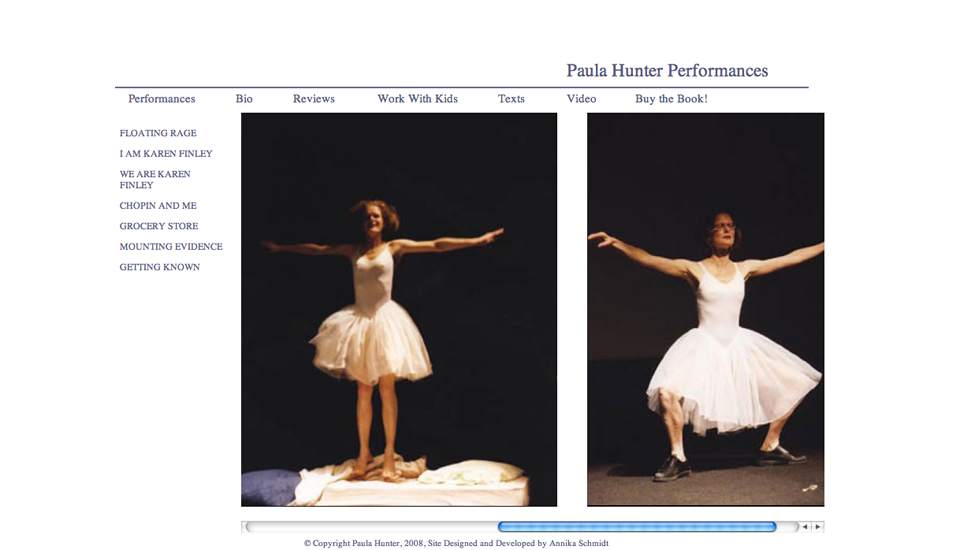Open the Reviews section
This screenshot has width=975, height=550.
313,99
